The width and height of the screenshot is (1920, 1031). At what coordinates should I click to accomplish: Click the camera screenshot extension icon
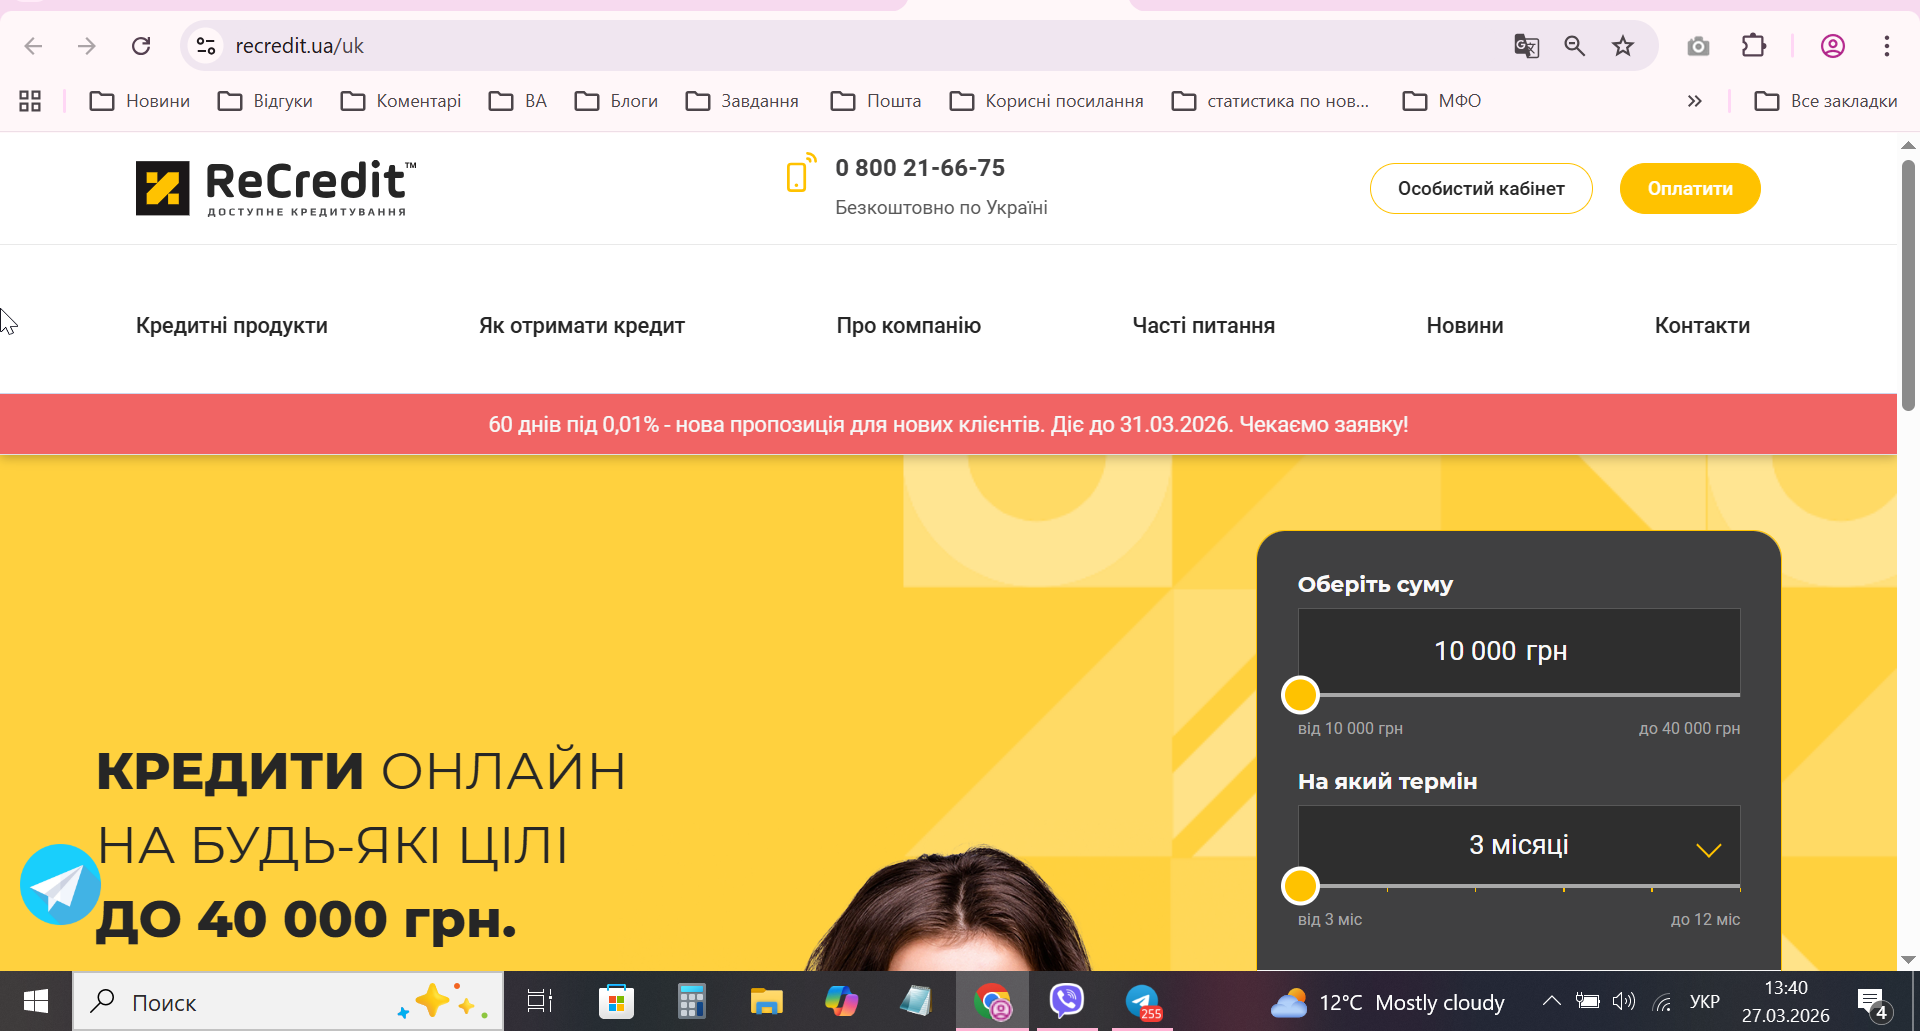(x=1698, y=46)
